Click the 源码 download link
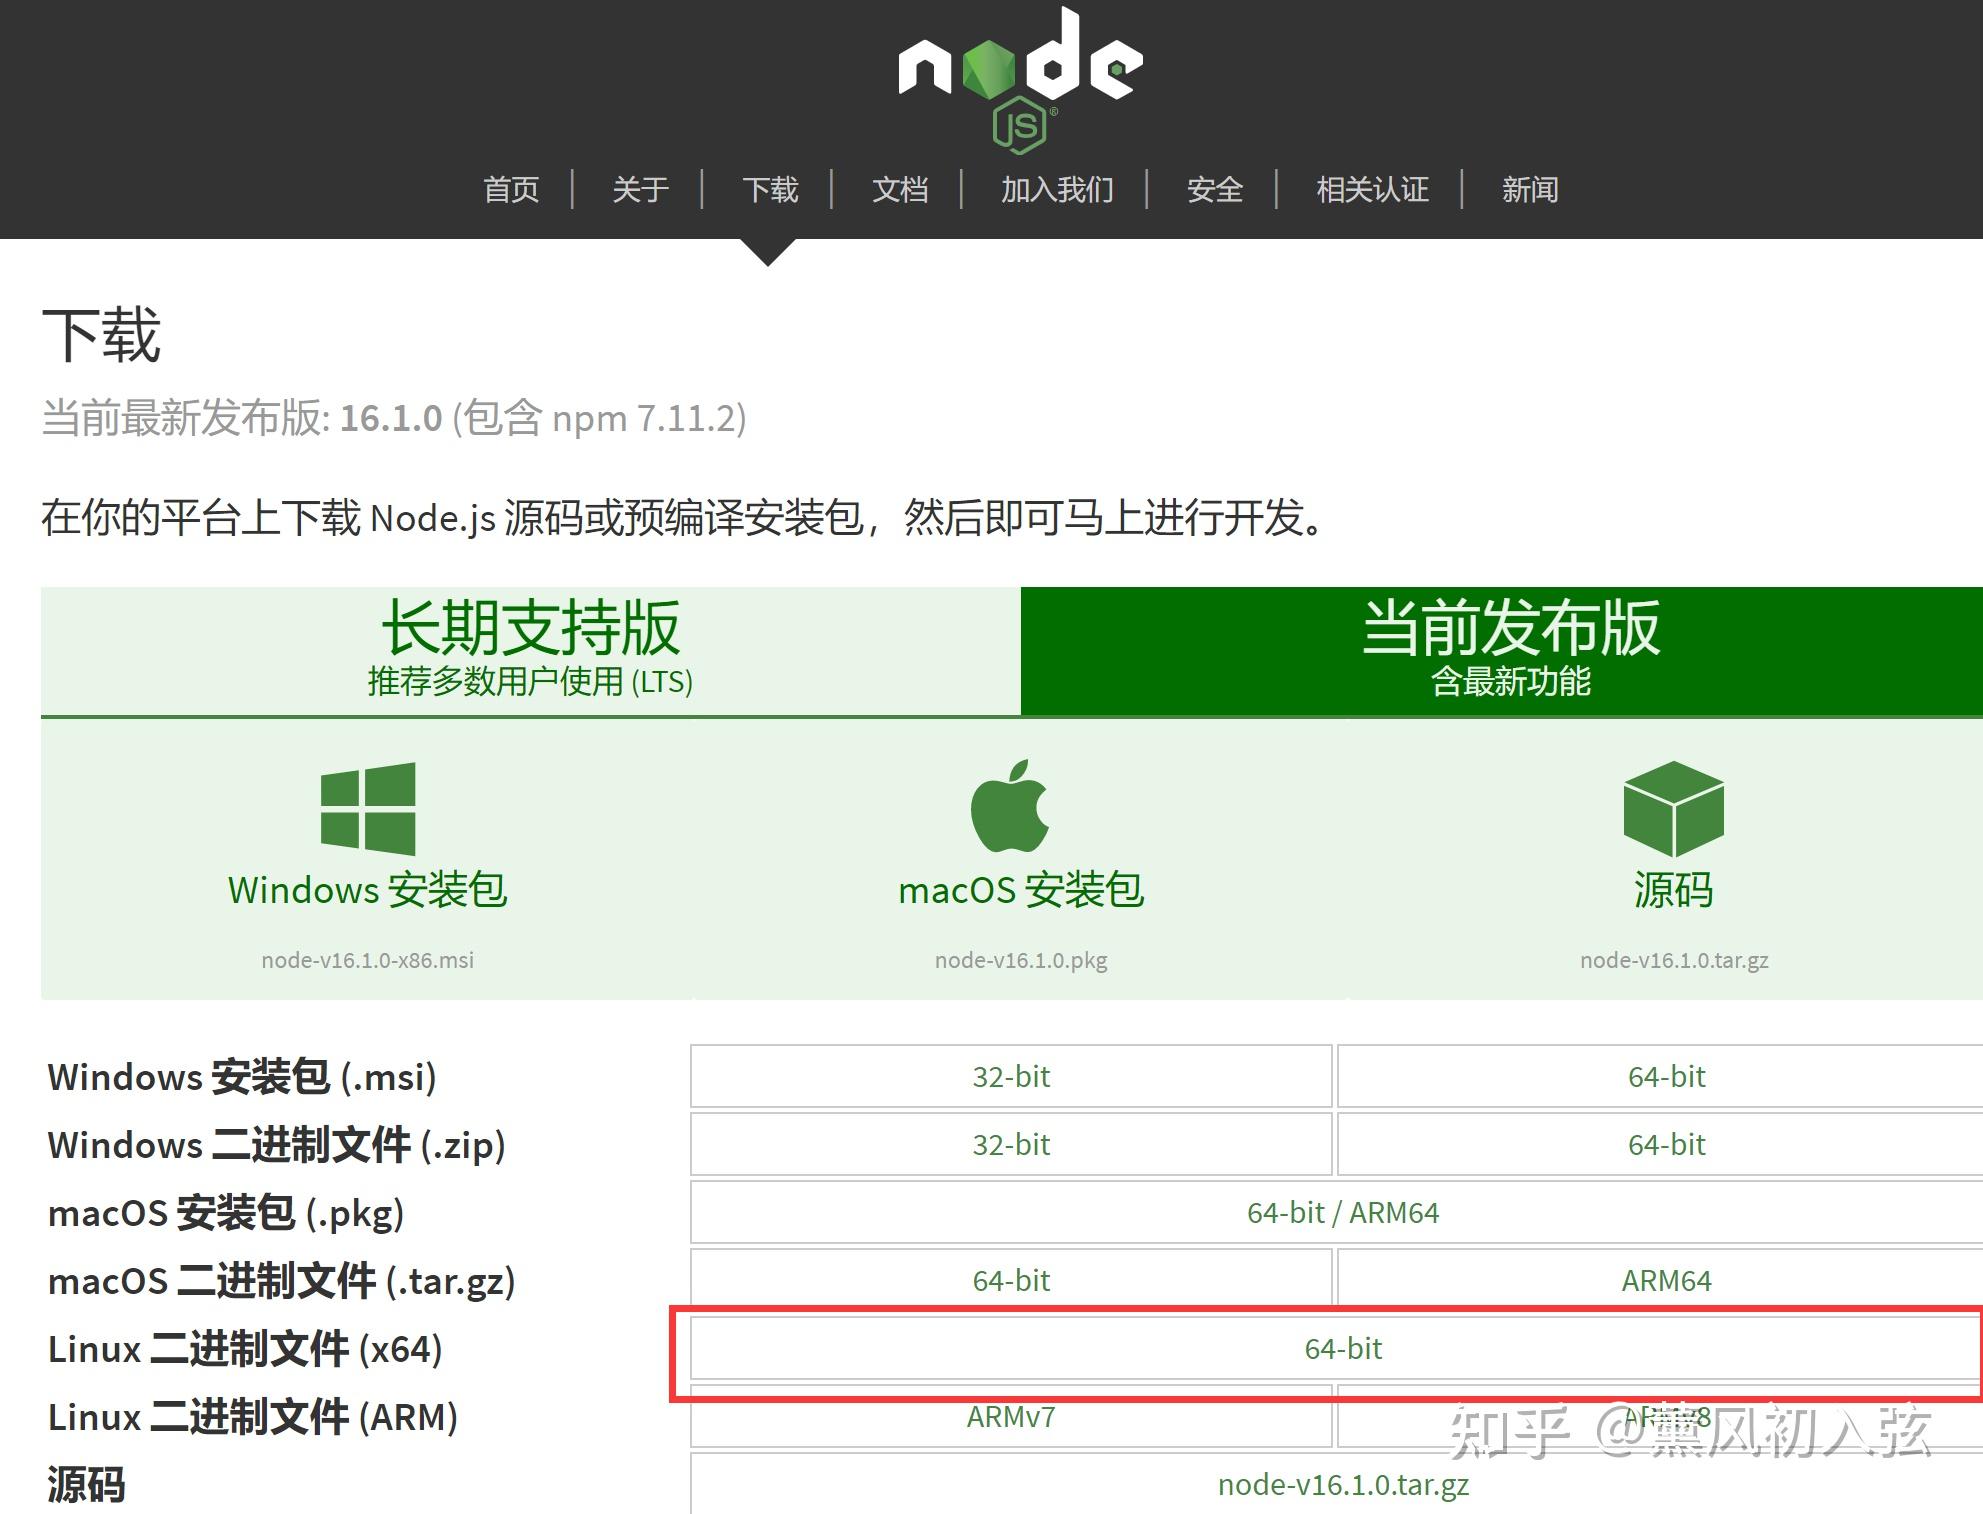Viewport: 1983px width, 1514px height. pyautogui.click(x=1674, y=890)
